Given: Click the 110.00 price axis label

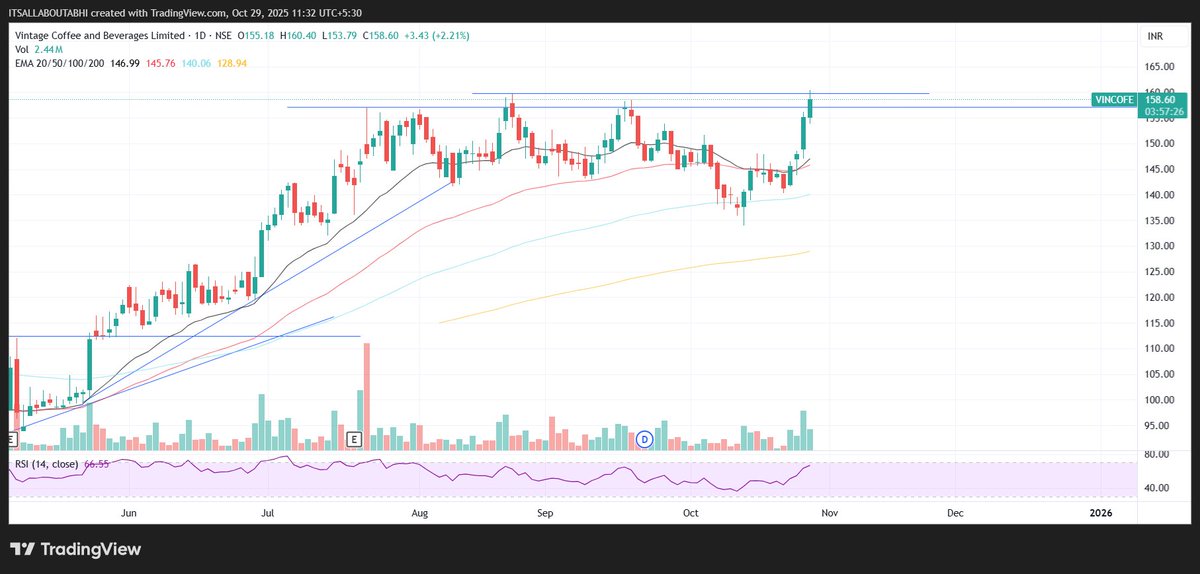Looking at the screenshot, I should click(1159, 349).
